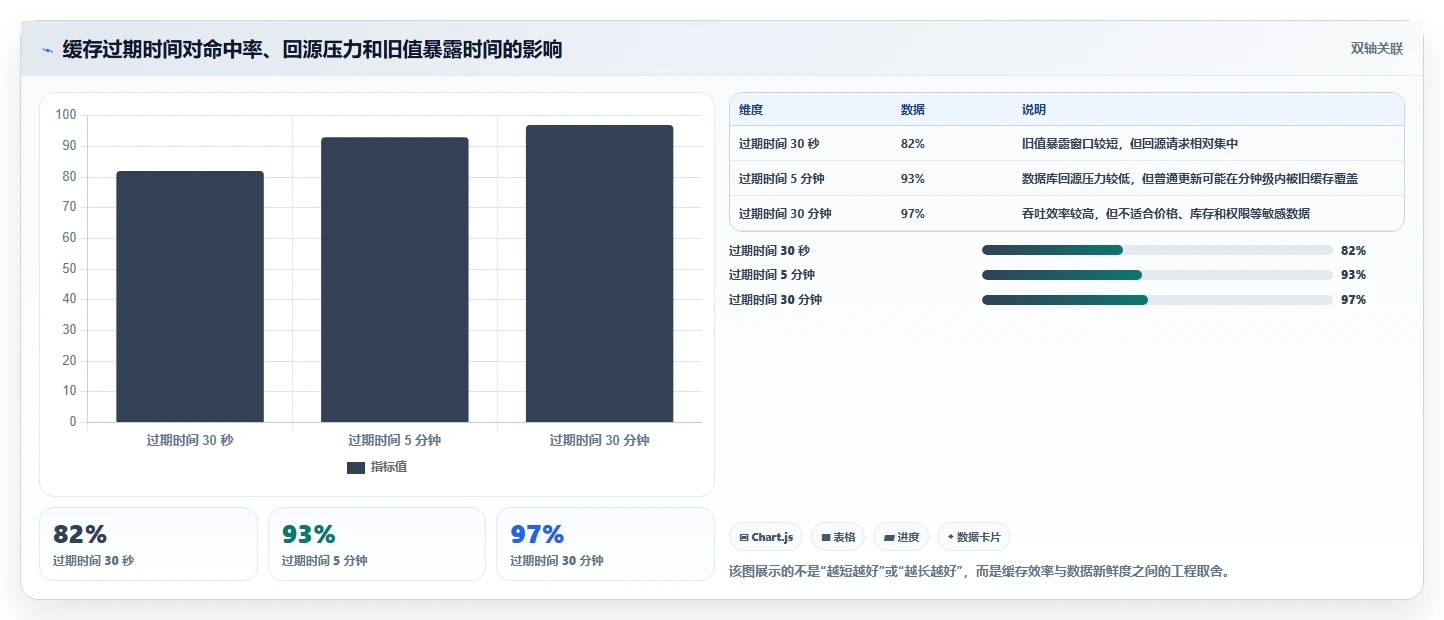Click the 93% cell in the table
1444x620 pixels.
tap(913, 179)
